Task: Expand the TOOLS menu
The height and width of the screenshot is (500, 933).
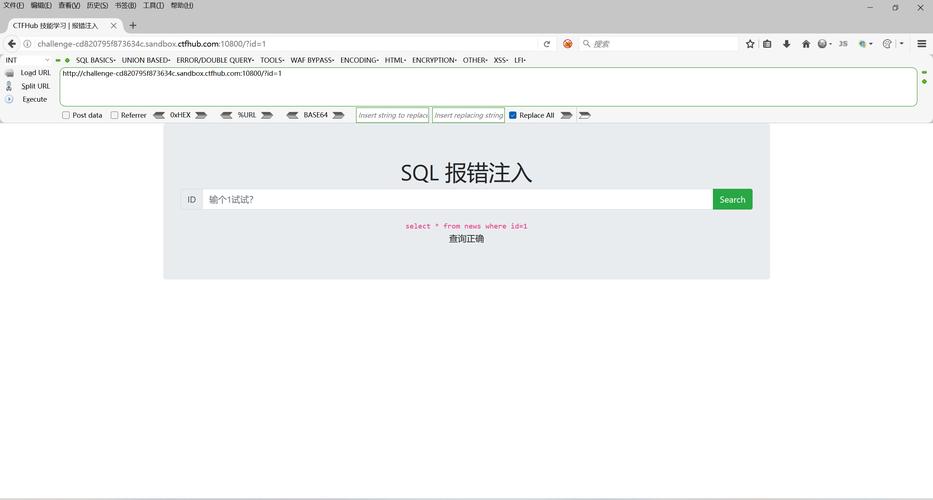Action: click(x=272, y=60)
